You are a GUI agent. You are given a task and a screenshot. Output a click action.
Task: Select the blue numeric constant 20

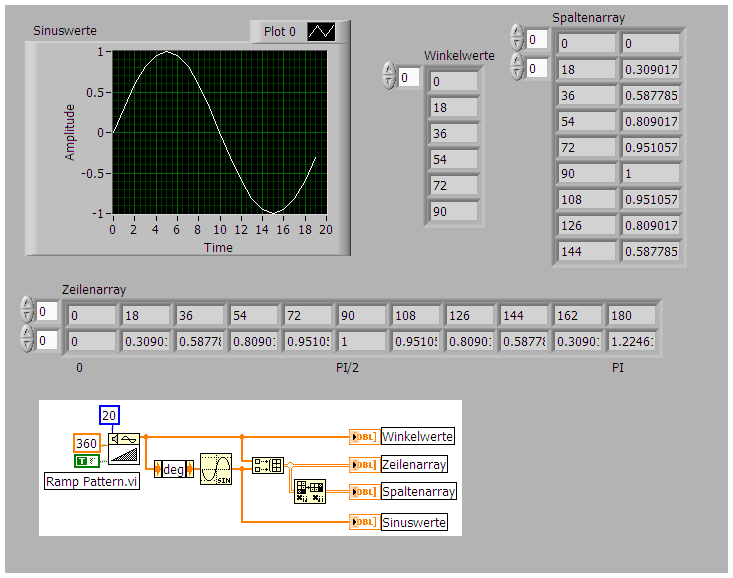[x=108, y=415]
